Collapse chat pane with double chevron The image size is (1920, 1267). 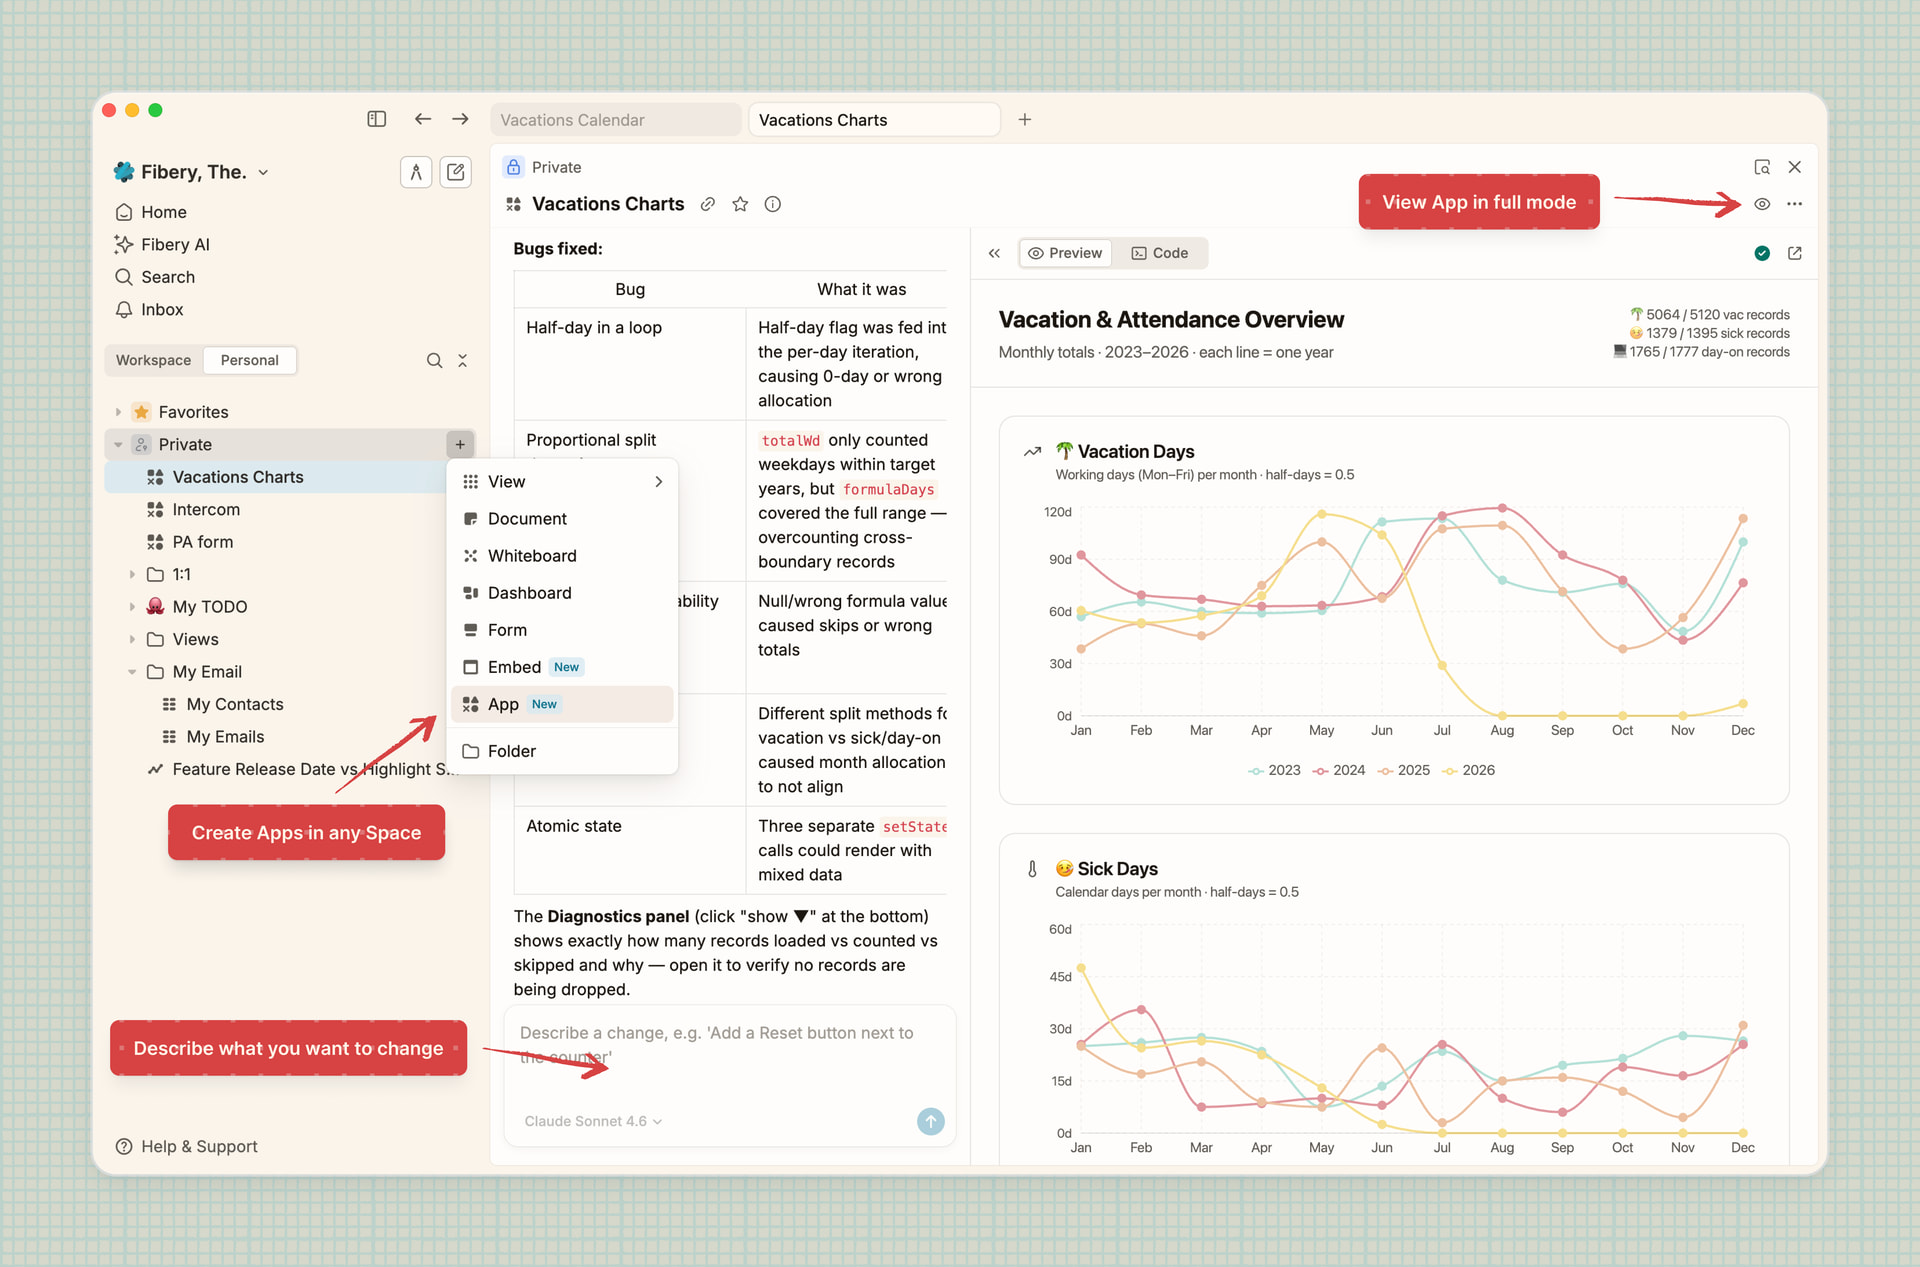(994, 253)
